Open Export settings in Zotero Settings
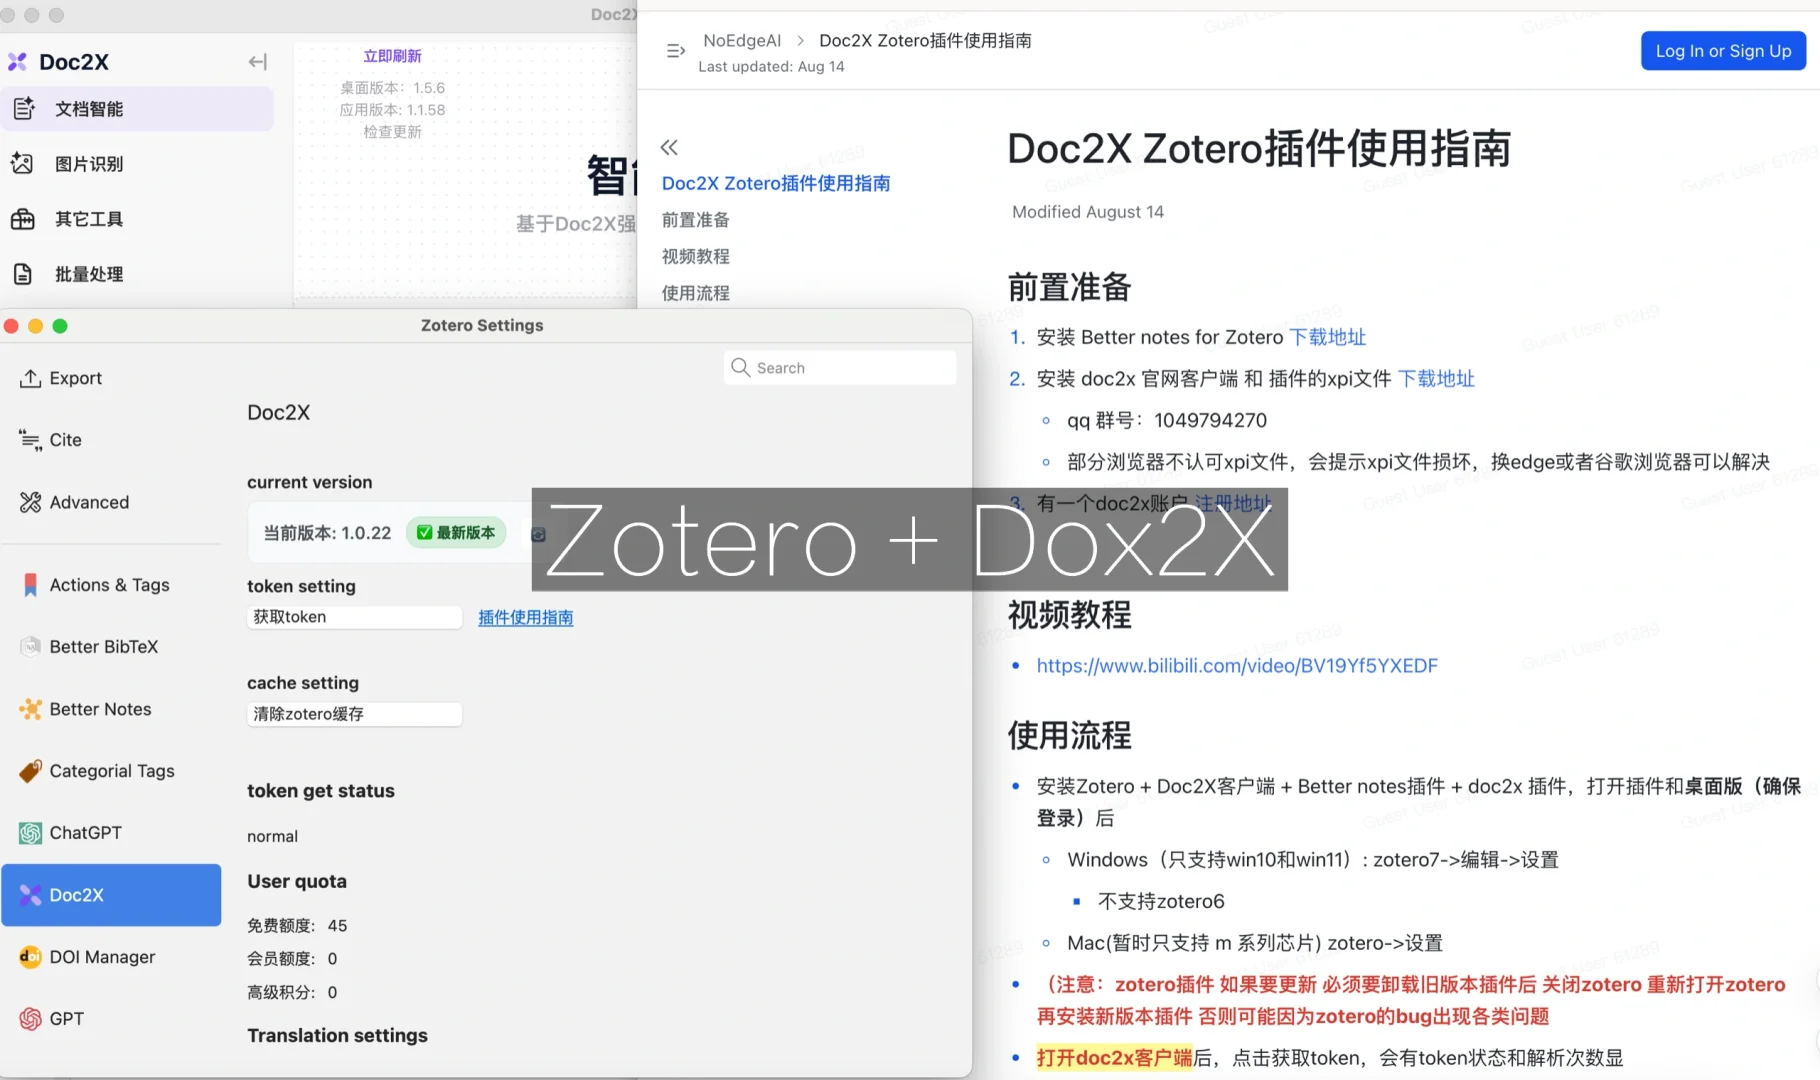The image size is (1820, 1080). [x=74, y=378]
